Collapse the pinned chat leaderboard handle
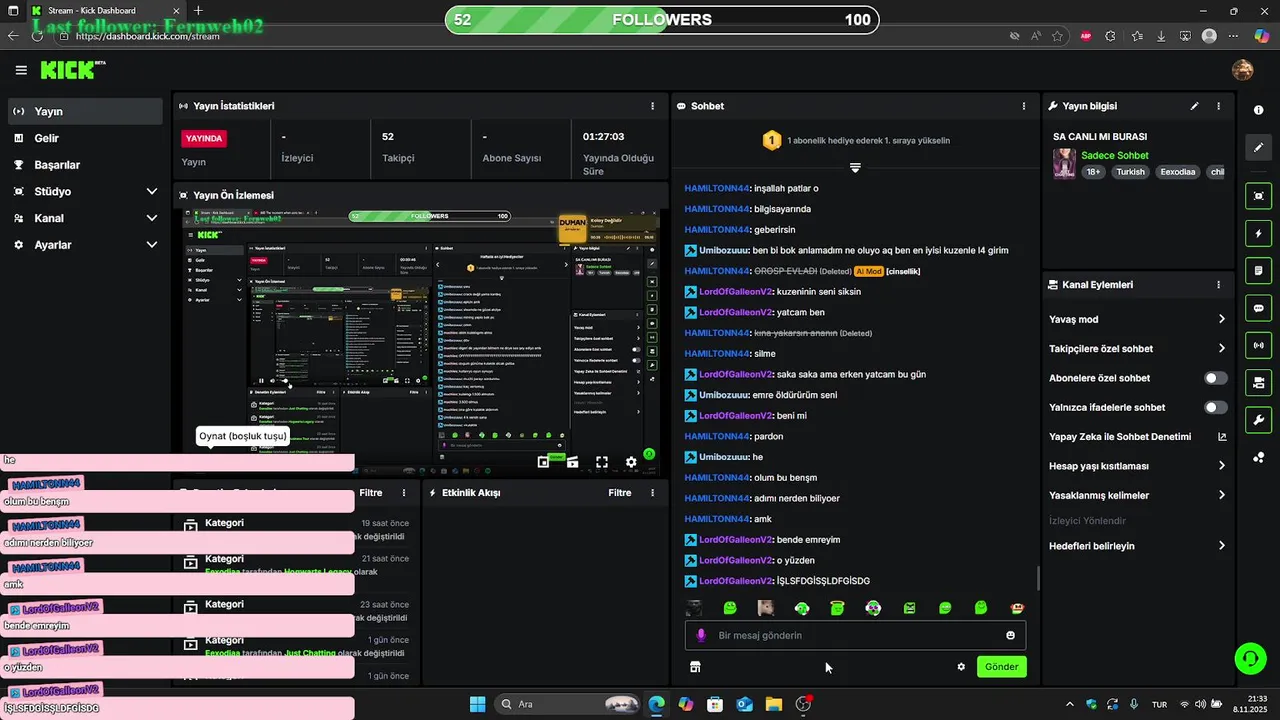This screenshot has width=1280, height=720. 855,167
